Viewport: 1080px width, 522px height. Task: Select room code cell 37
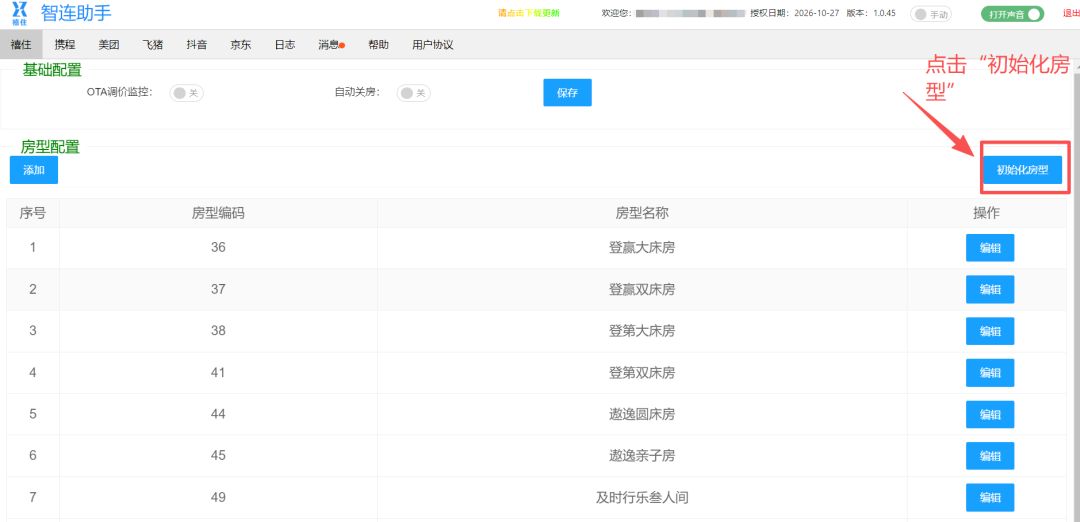click(x=218, y=289)
